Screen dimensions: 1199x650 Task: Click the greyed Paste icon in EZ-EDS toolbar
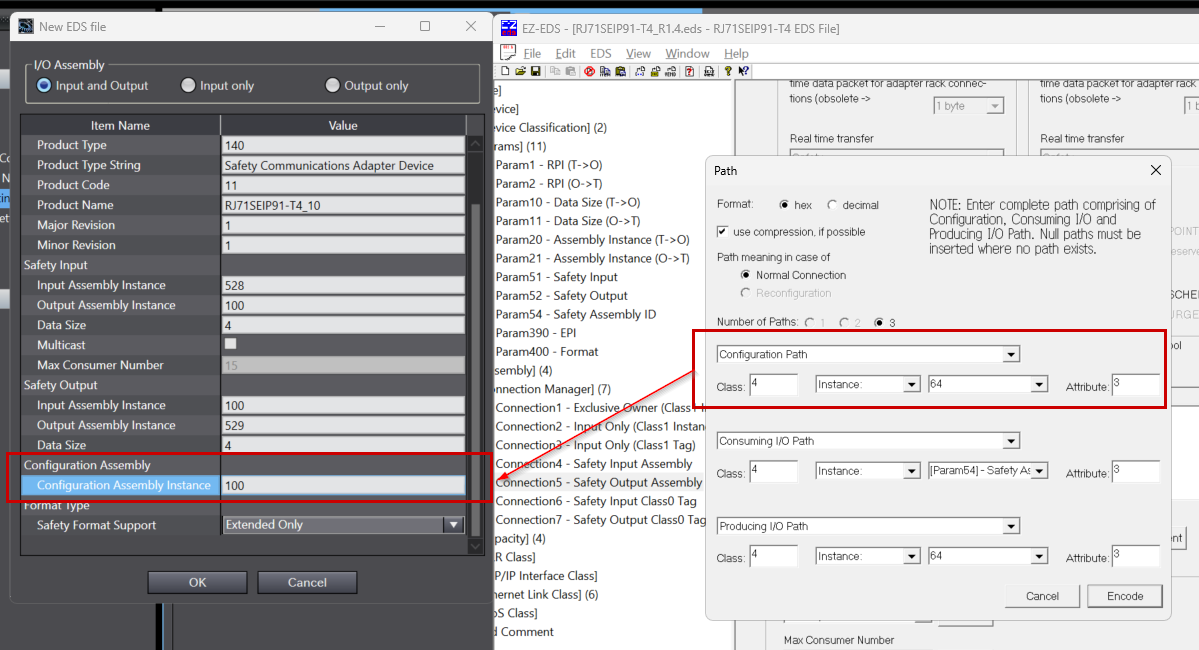570,71
